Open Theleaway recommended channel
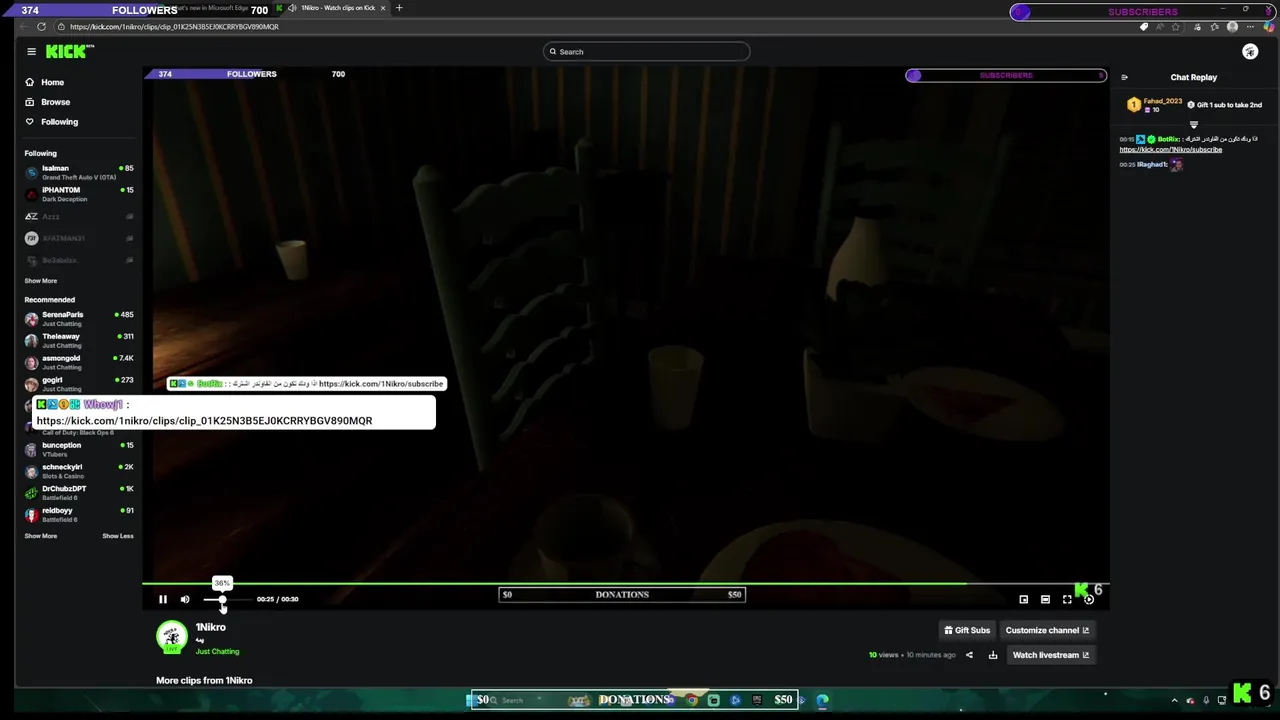1280x720 pixels. 79,341
